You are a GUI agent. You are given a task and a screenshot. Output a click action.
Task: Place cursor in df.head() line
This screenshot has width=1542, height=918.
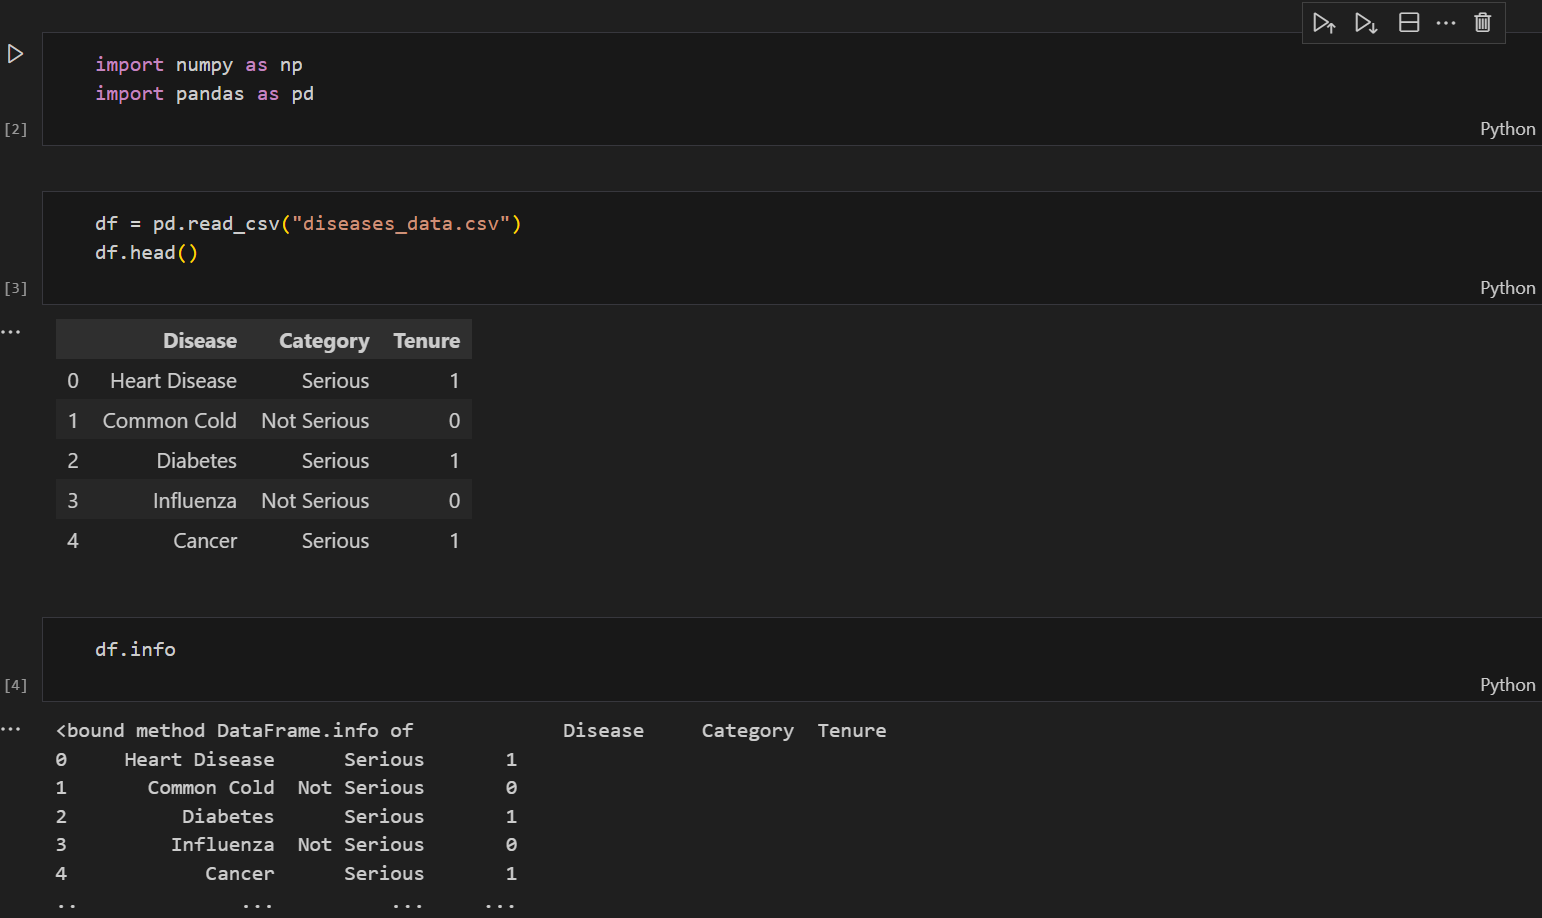[146, 252]
